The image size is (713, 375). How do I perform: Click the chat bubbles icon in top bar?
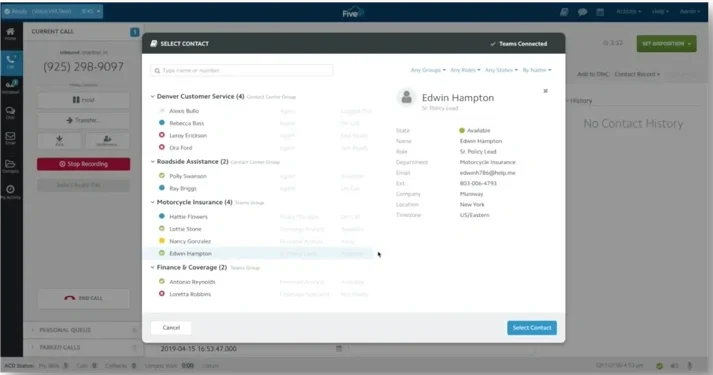[x=582, y=12]
